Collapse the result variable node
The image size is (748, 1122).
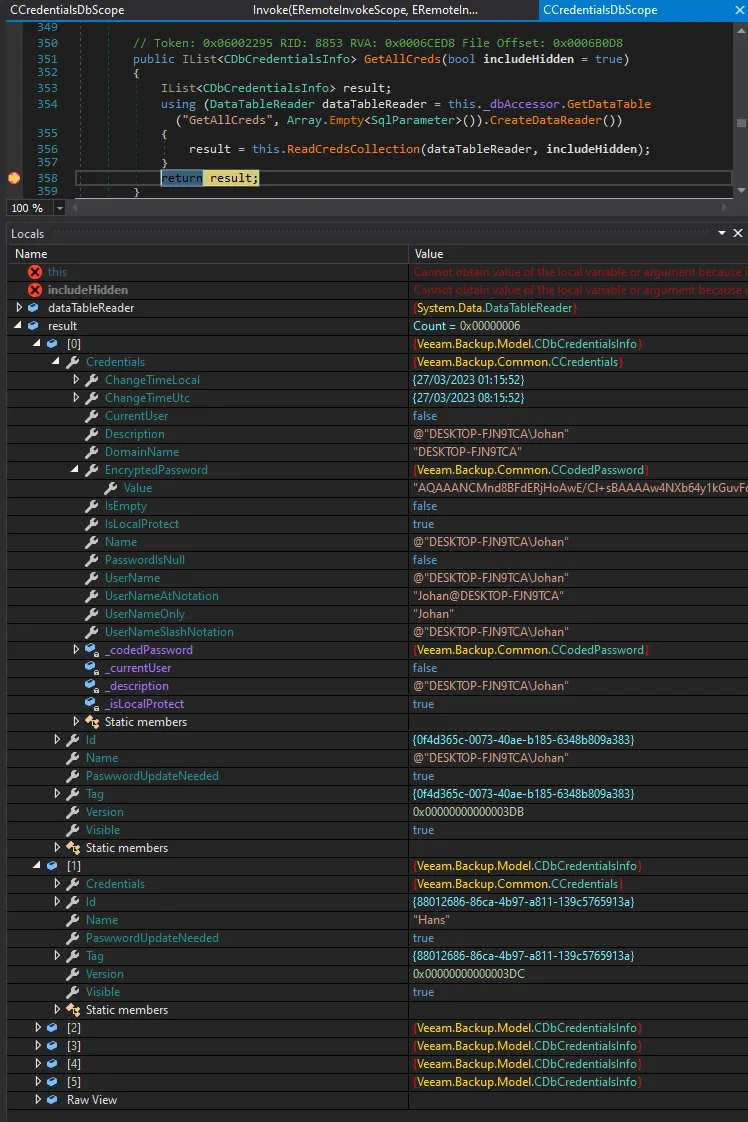click(x=19, y=326)
